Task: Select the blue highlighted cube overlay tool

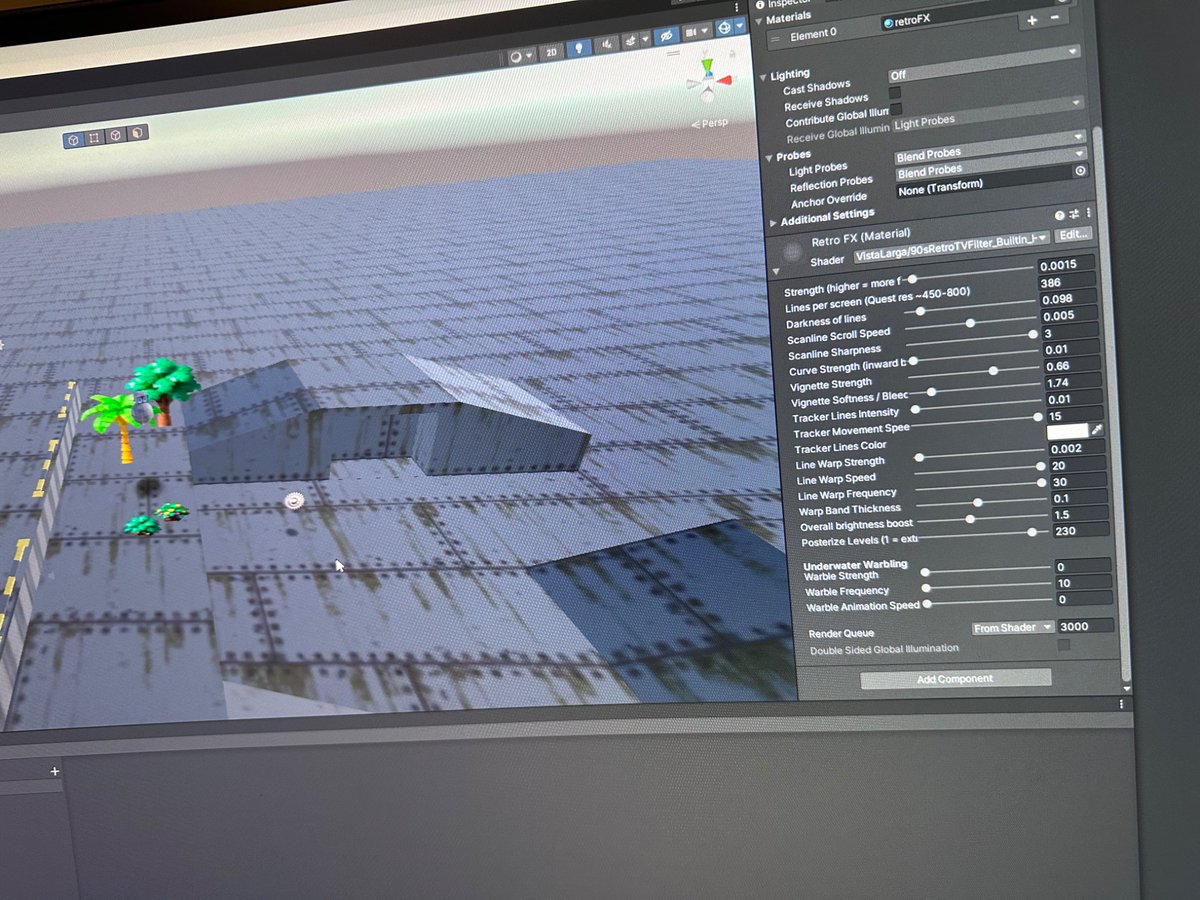Action: tap(73, 139)
